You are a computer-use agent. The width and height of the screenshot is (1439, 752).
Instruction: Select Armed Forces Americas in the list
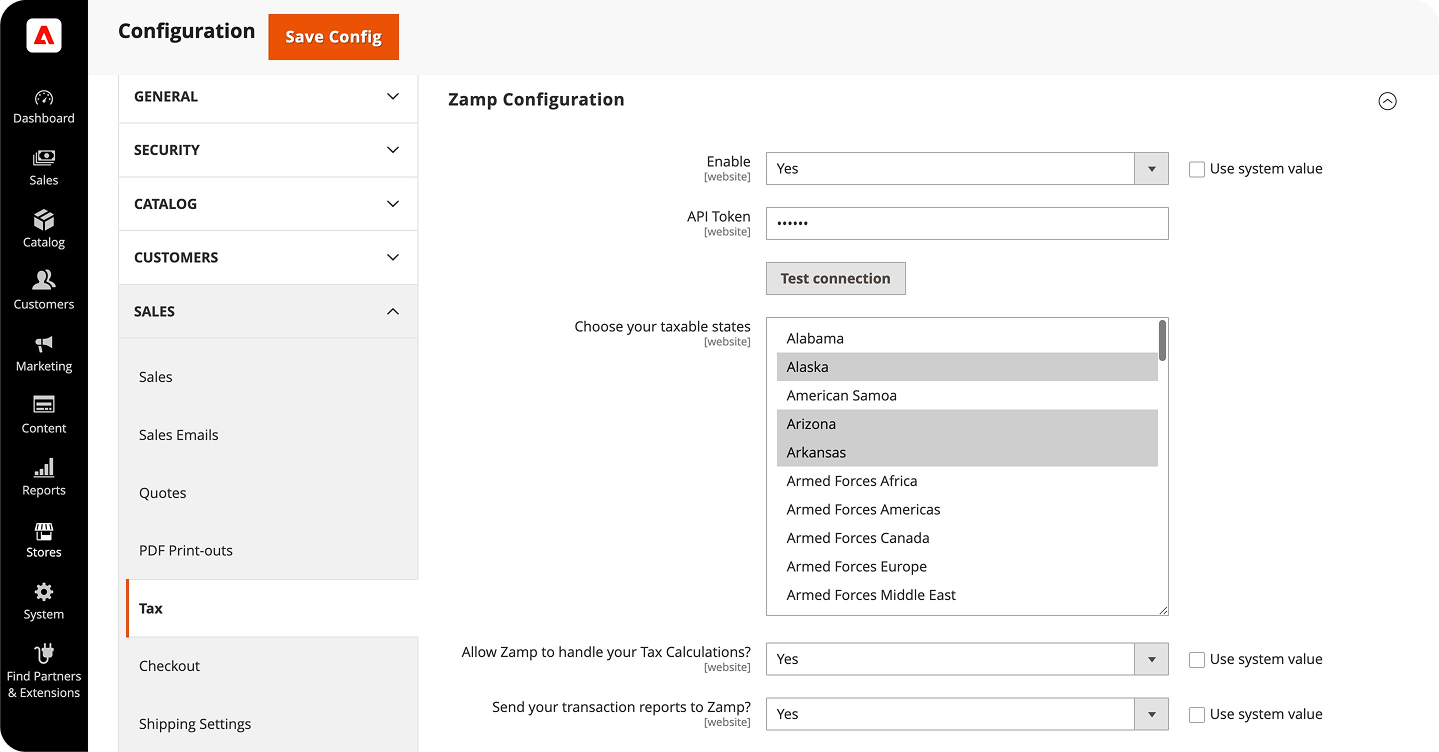pos(967,510)
